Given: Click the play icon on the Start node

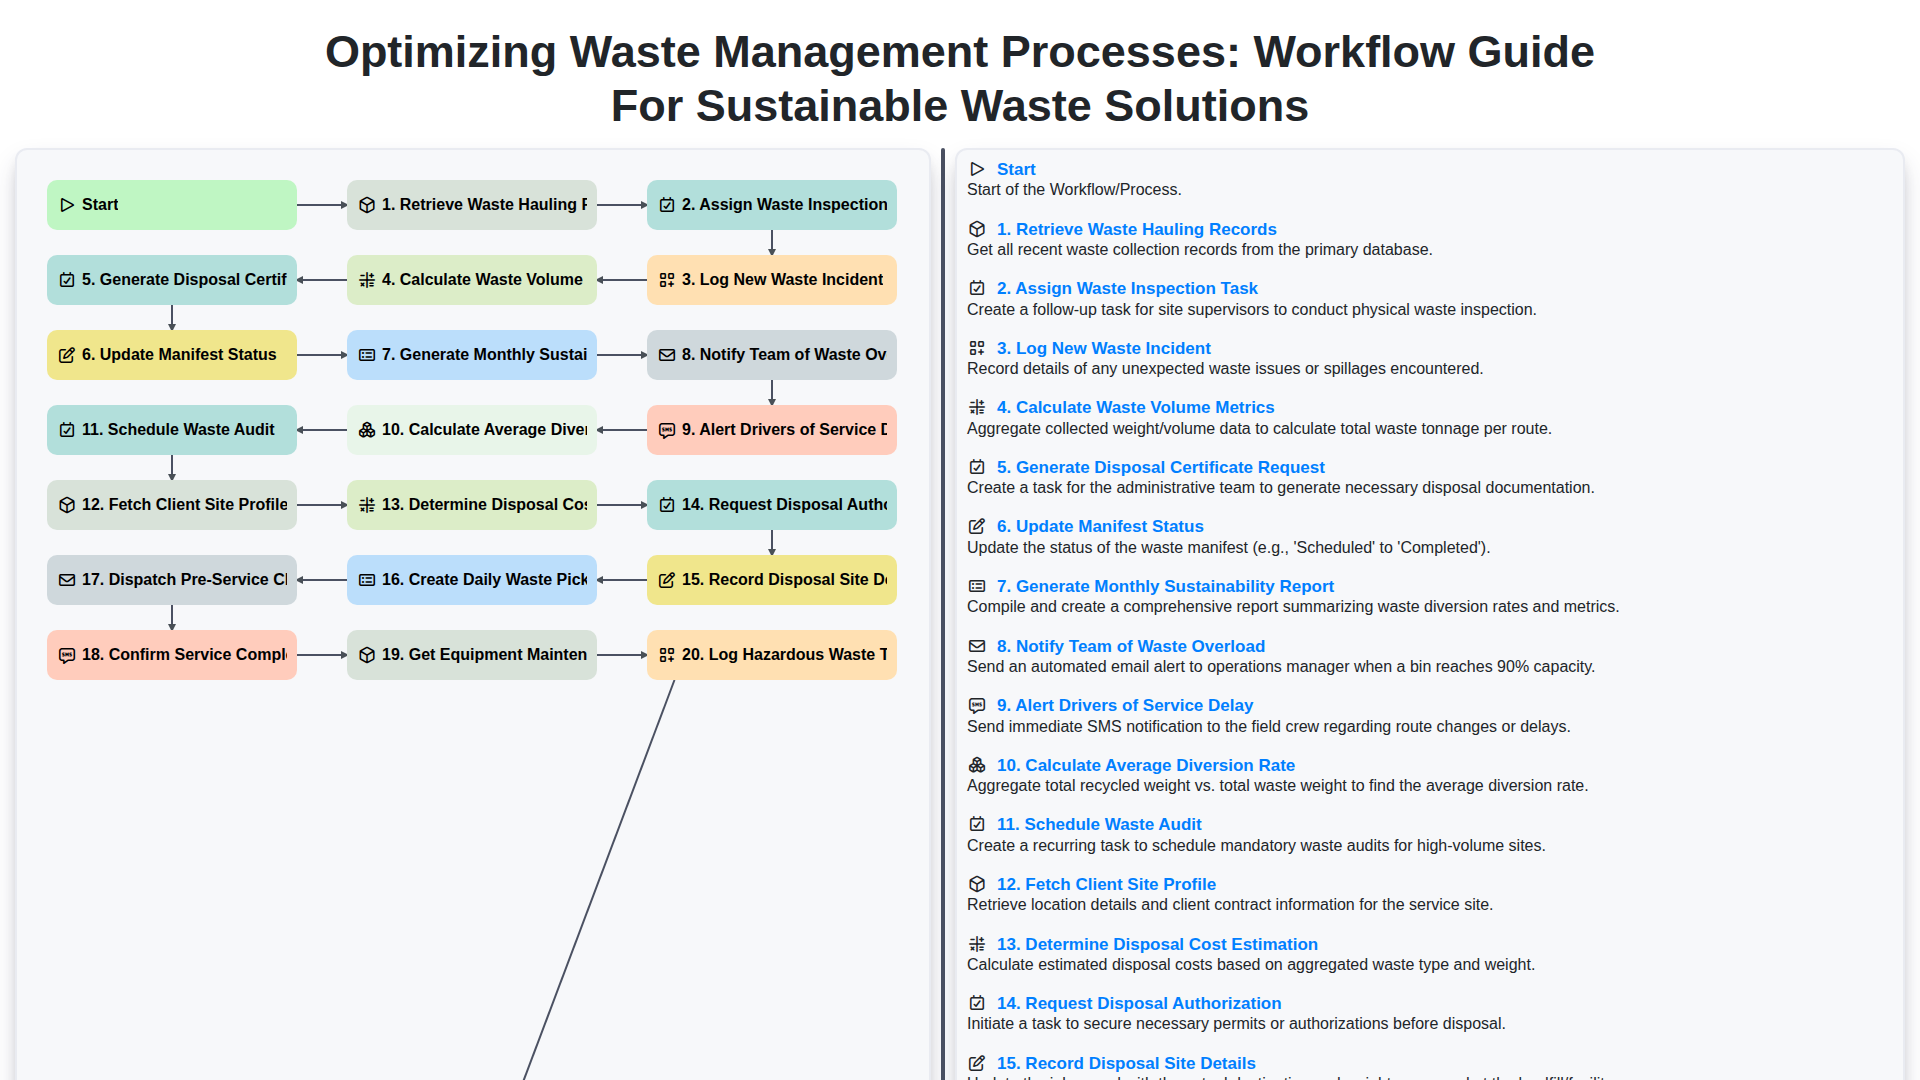Looking at the screenshot, I should point(67,204).
